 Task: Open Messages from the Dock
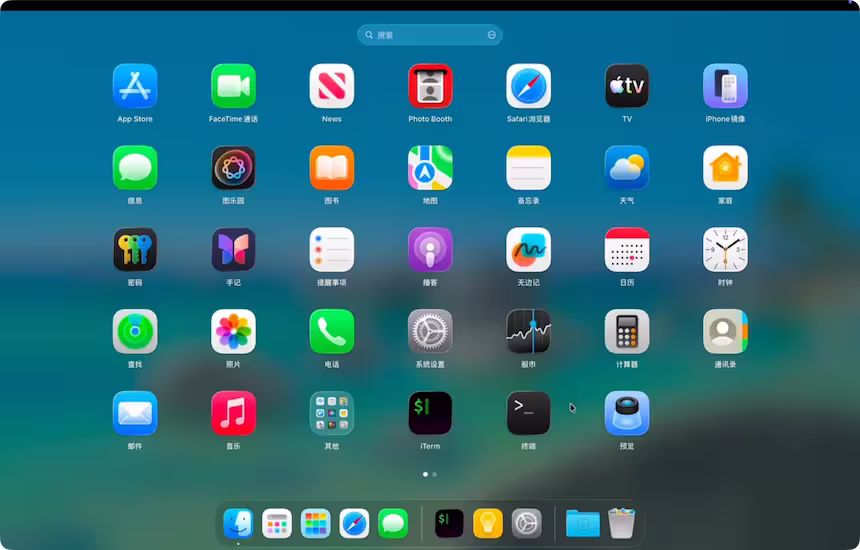pyautogui.click(x=393, y=523)
